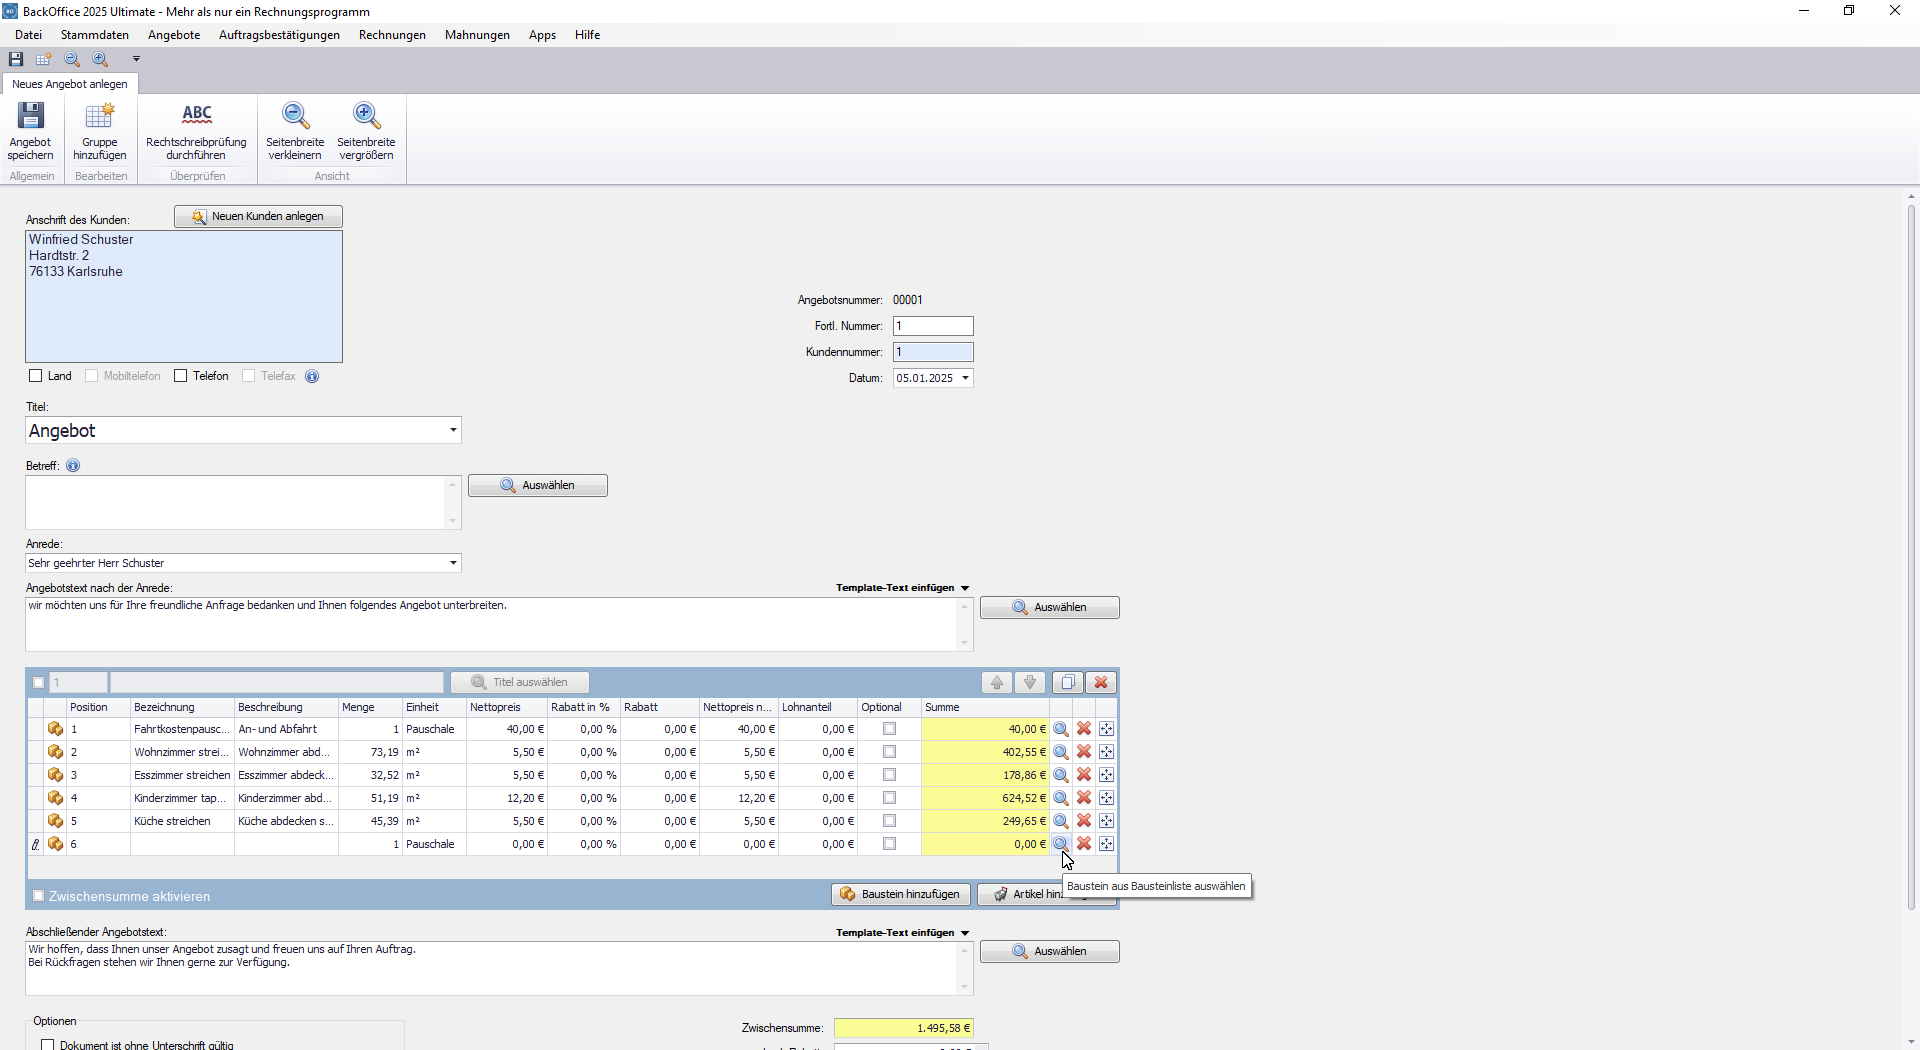Open the Datum date picker dropdown
The width and height of the screenshot is (1920, 1050).
[x=965, y=378]
